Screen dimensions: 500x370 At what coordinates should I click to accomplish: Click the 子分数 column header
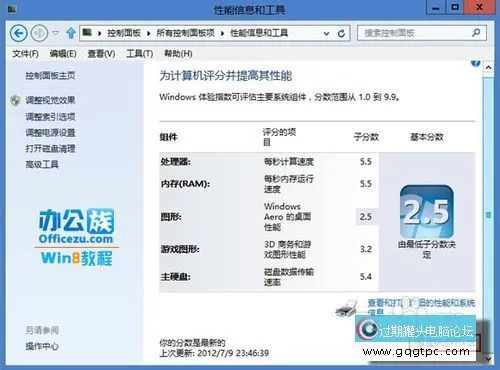[366, 137]
